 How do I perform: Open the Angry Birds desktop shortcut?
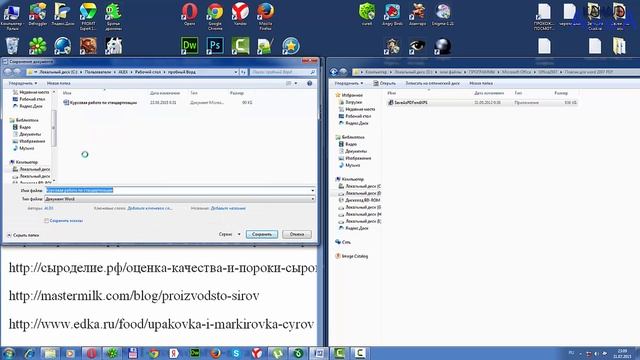coord(392,14)
